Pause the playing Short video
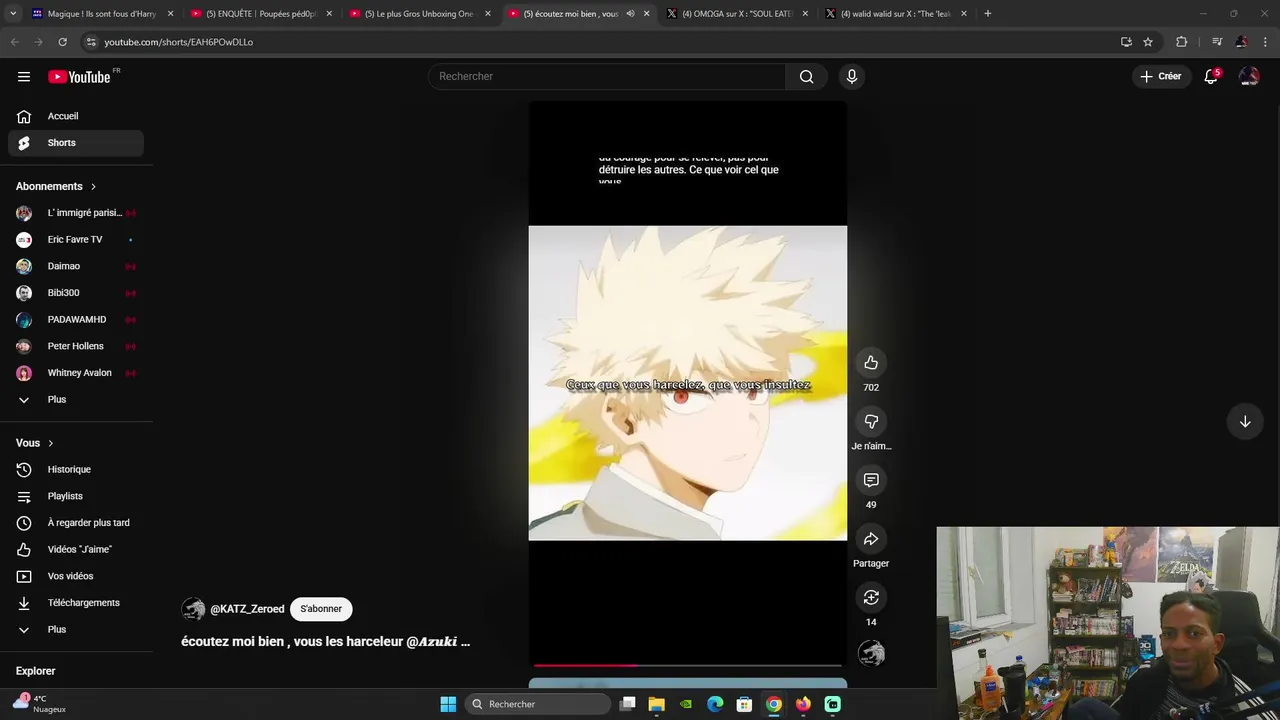 click(688, 383)
